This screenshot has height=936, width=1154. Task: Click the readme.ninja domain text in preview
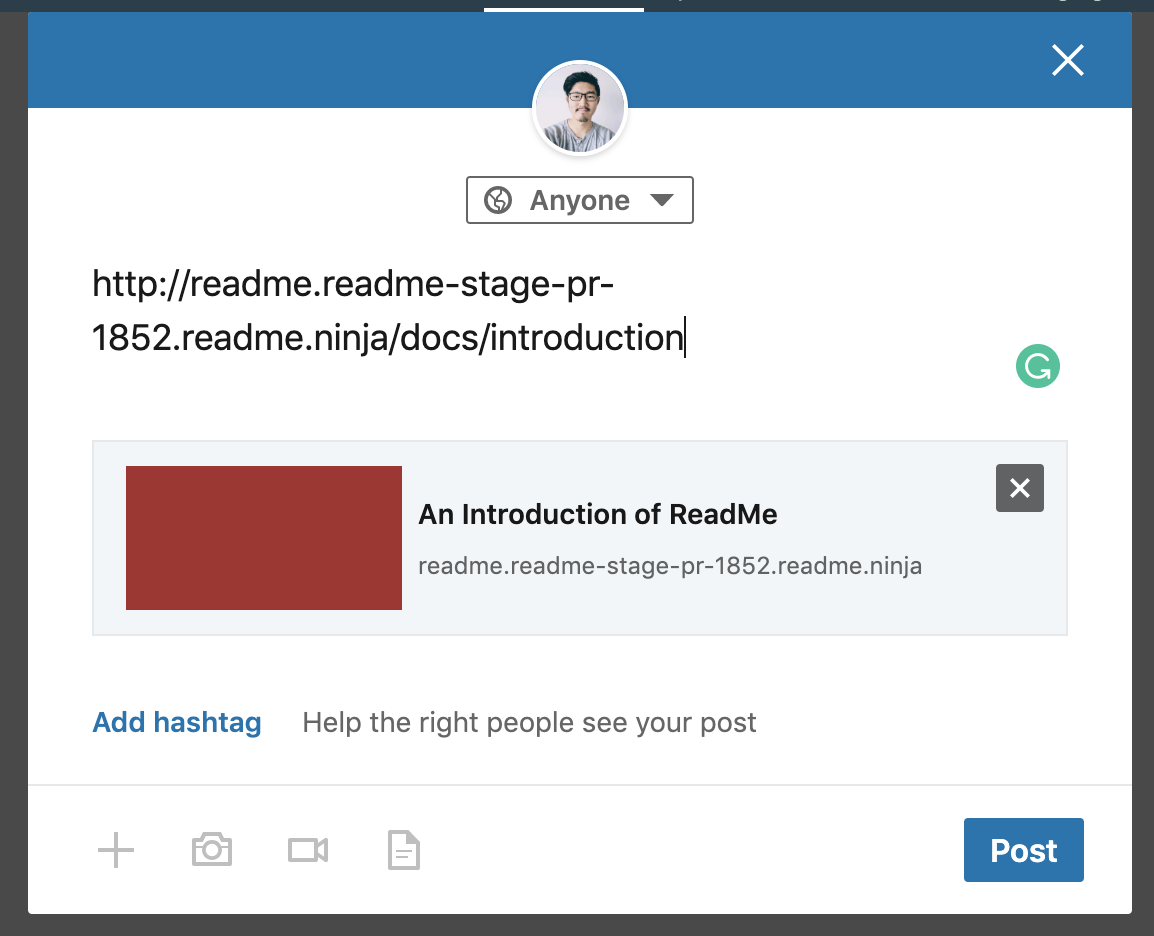[670, 566]
